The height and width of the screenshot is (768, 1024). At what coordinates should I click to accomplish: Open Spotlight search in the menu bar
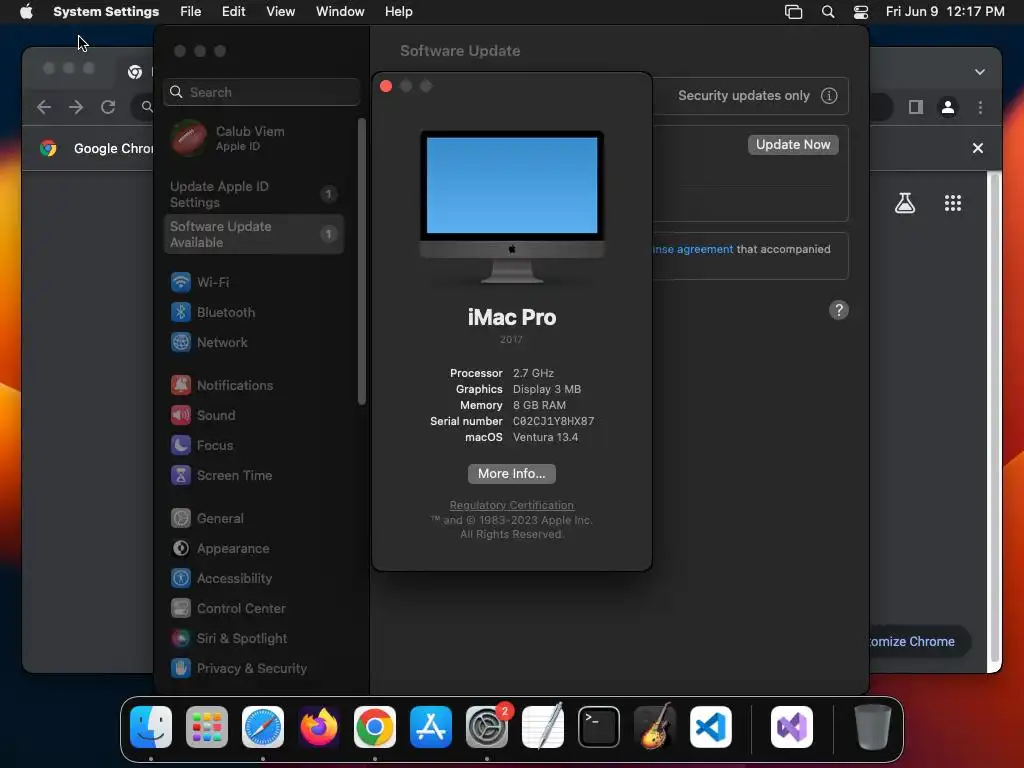(827, 12)
